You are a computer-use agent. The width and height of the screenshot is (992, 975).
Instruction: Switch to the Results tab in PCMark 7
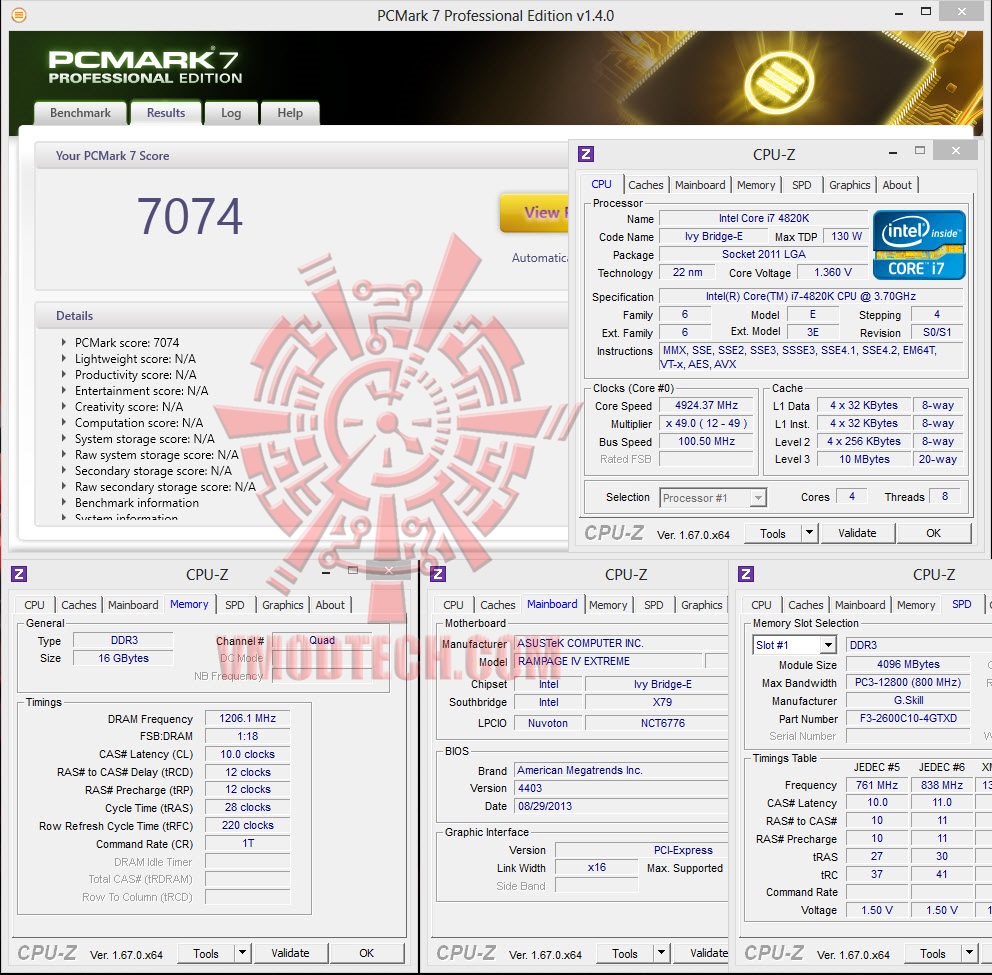[166, 113]
